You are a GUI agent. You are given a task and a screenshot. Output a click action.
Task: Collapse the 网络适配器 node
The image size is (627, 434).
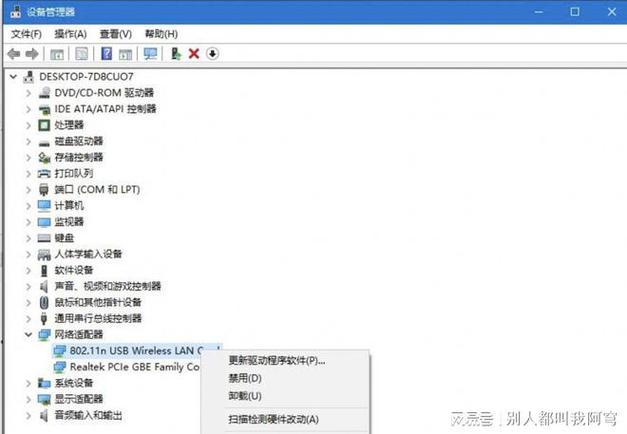point(28,334)
